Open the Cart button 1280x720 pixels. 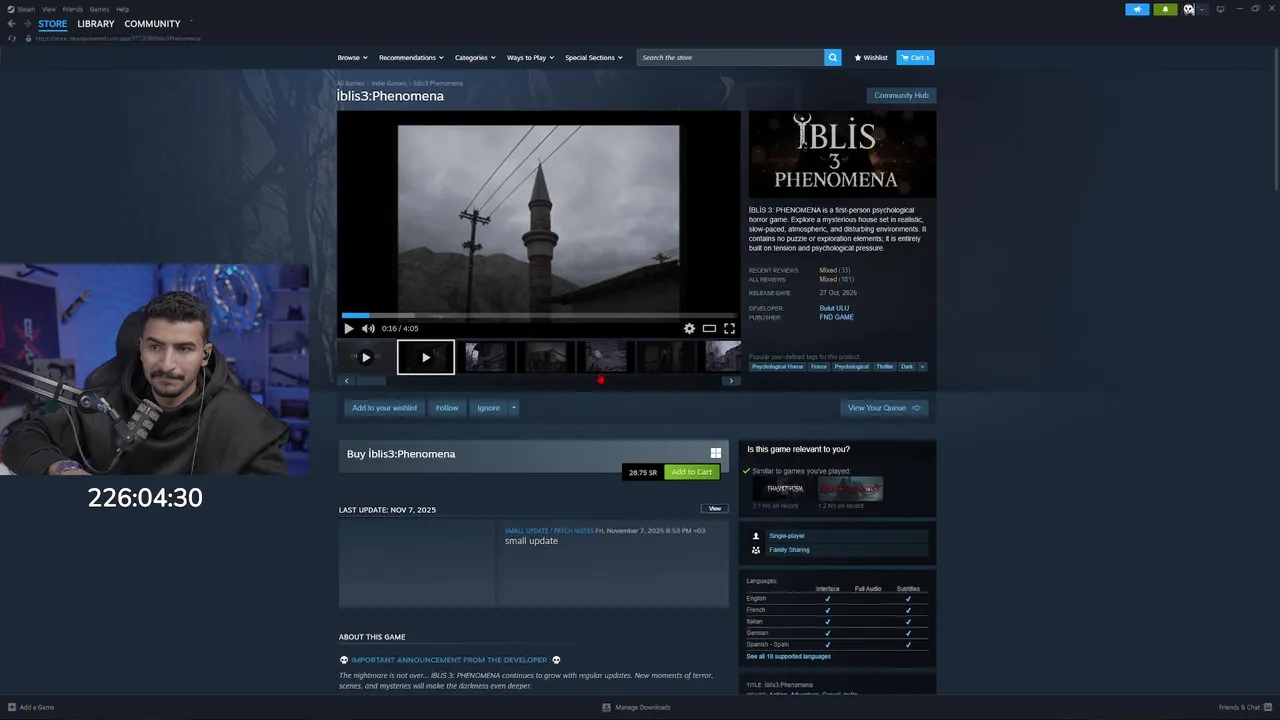915,57
